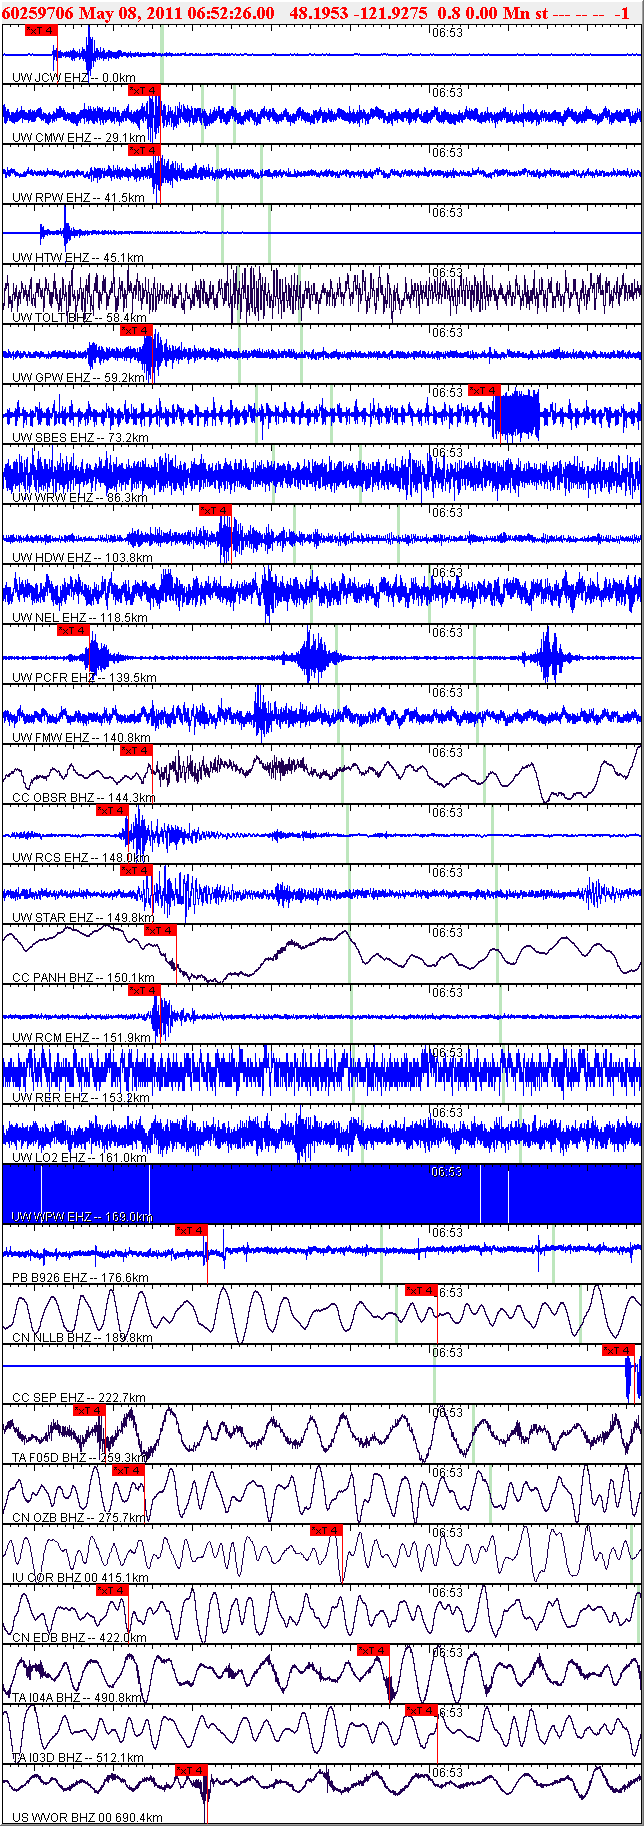
Task: Click the red pick marker on UW JCW trace
Action: [x=41, y=31]
